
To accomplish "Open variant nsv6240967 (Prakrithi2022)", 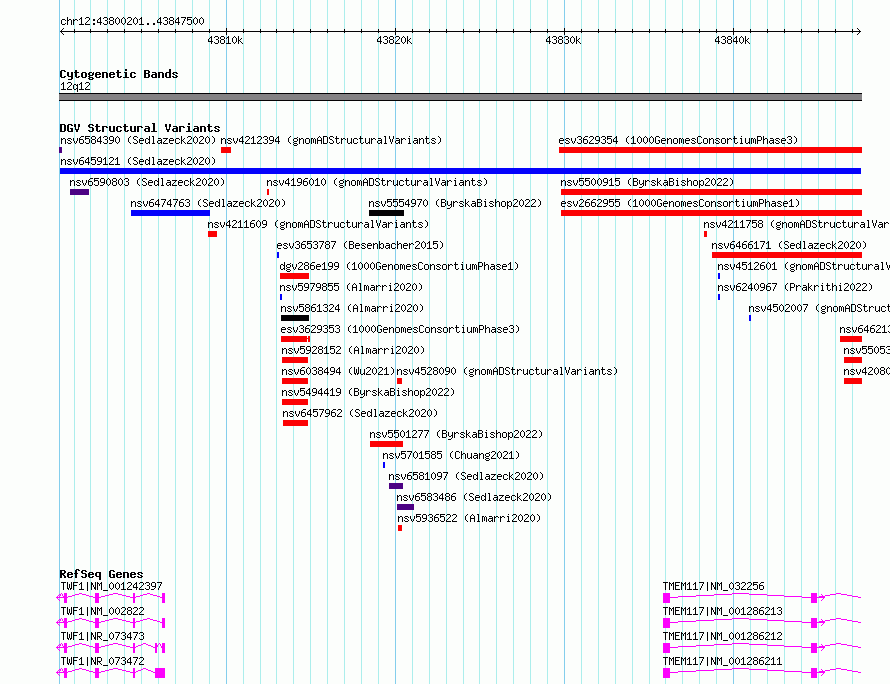I will point(795,287).
